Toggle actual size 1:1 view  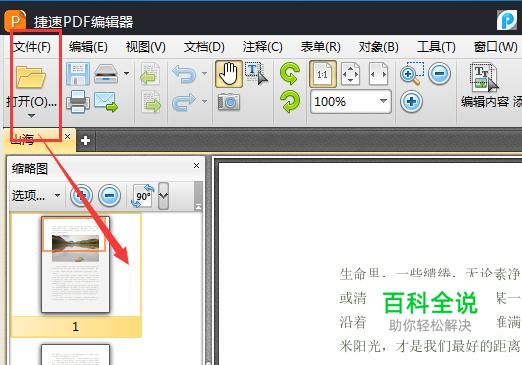tap(323, 74)
